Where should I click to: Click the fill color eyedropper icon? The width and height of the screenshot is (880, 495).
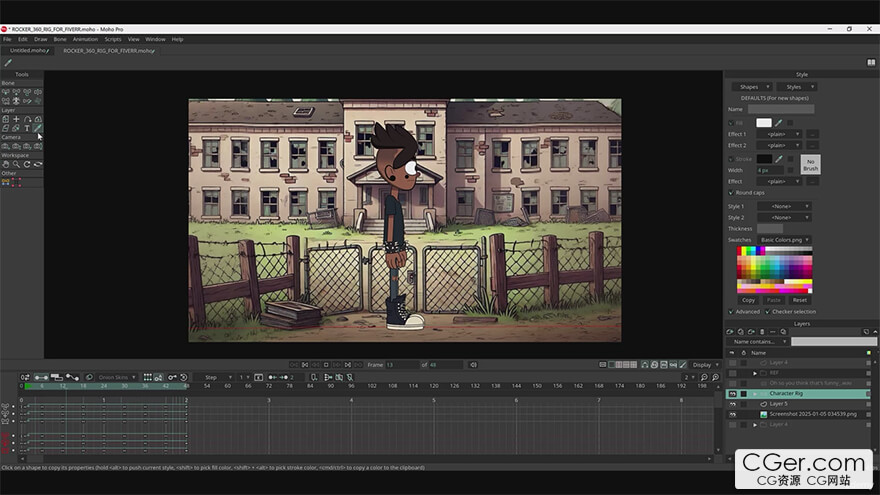click(x=779, y=122)
